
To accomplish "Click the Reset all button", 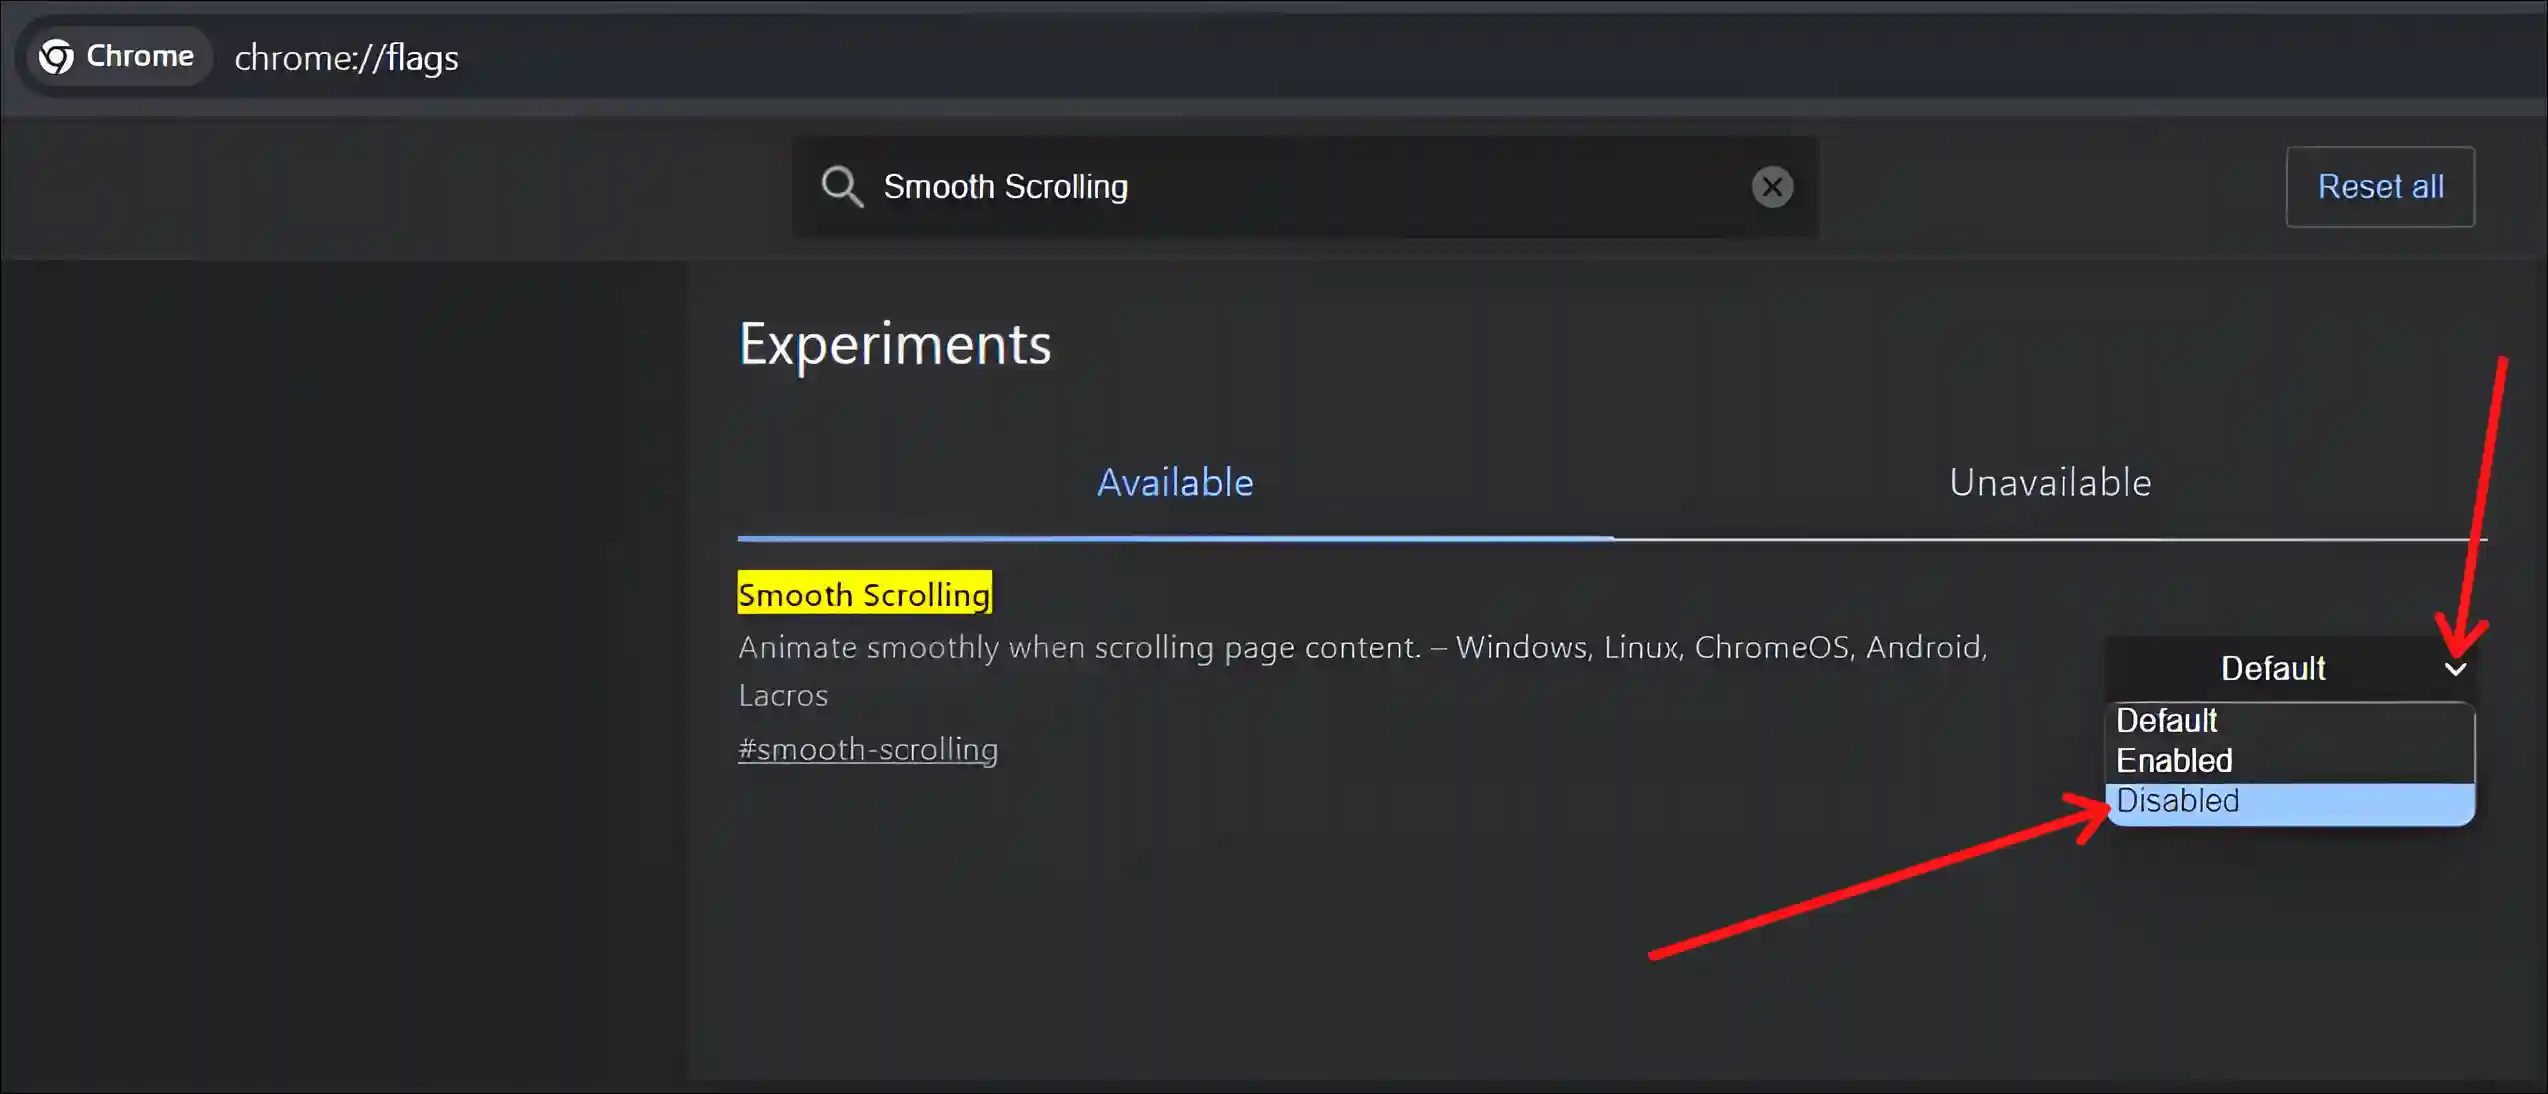I will point(2380,187).
